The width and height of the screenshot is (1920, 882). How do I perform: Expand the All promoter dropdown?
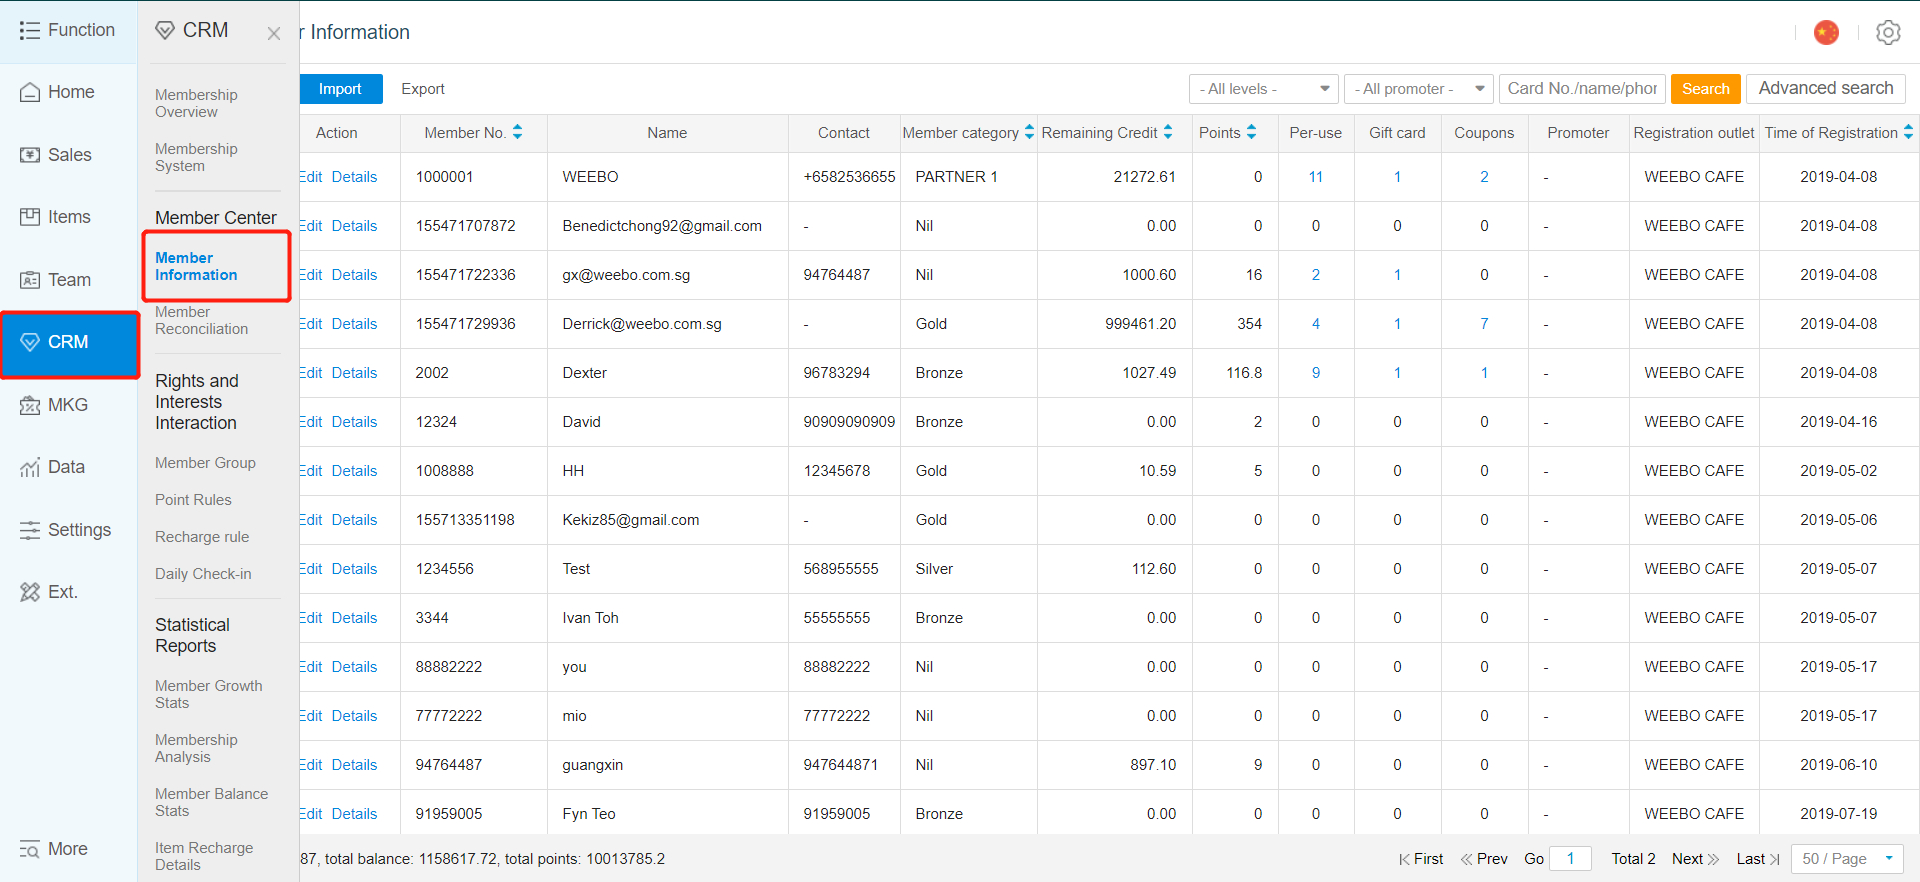coord(1418,89)
